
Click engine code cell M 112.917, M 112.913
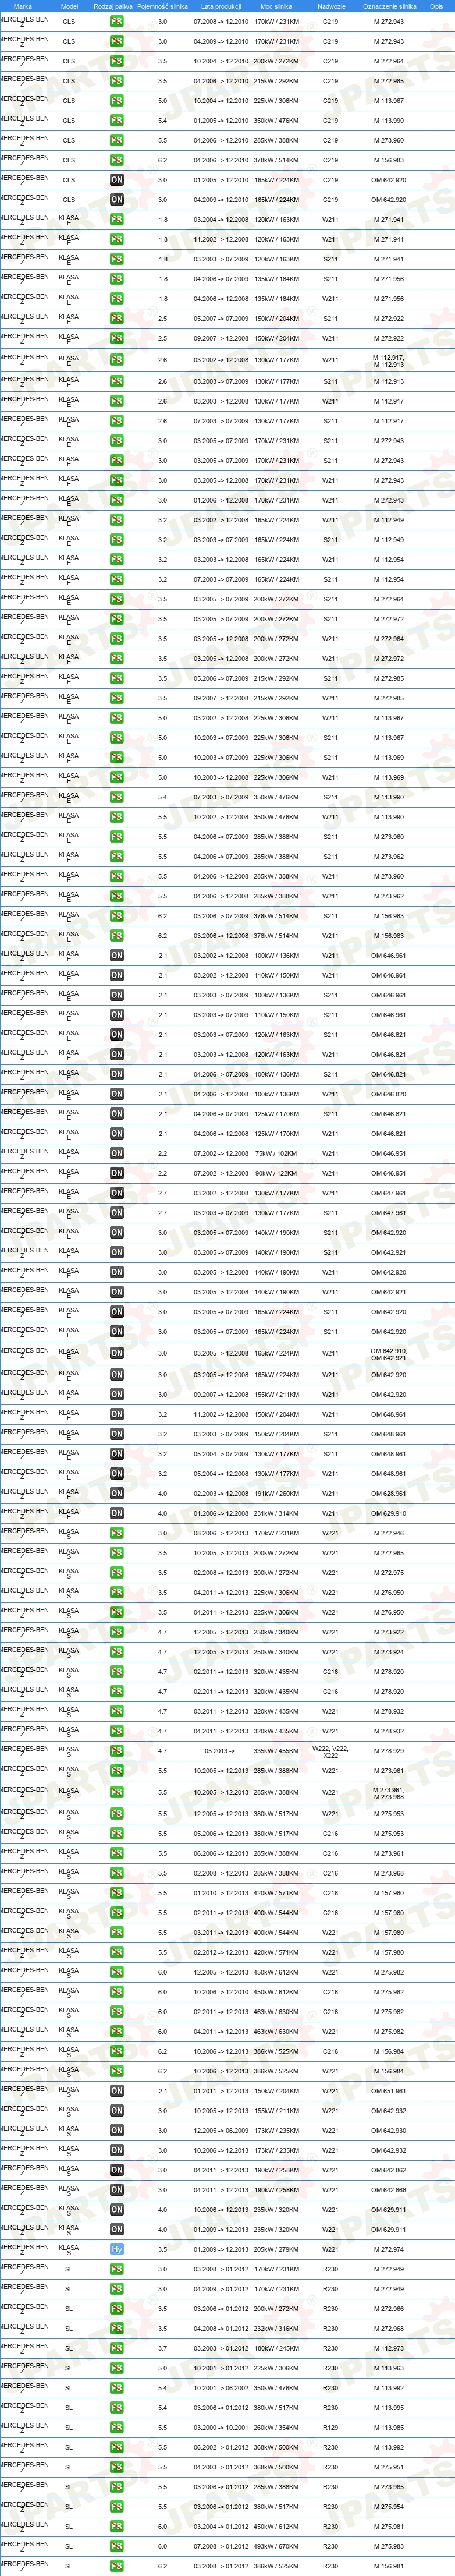coord(389,361)
